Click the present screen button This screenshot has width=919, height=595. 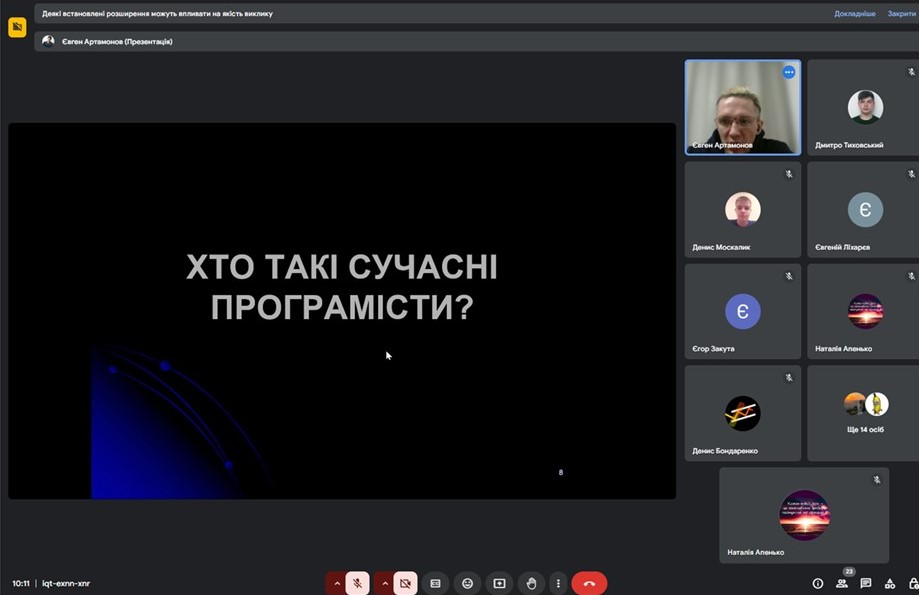click(x=499, y=583)
